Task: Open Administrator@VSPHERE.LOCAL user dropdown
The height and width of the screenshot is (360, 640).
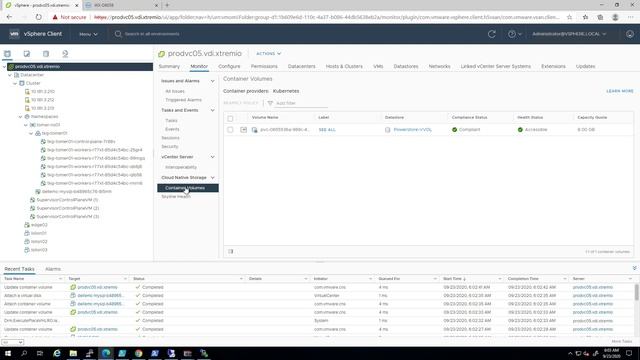Action: [x=569, y=34]
